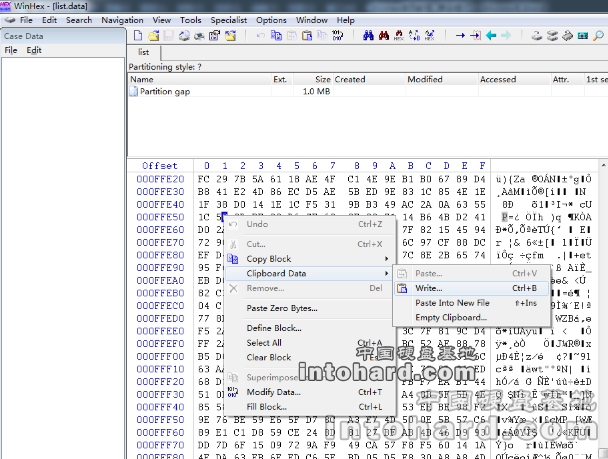Viewport: 608px width, 459px height.
Task: Click the Offset column header in hex view
Action: coord(159,166)
